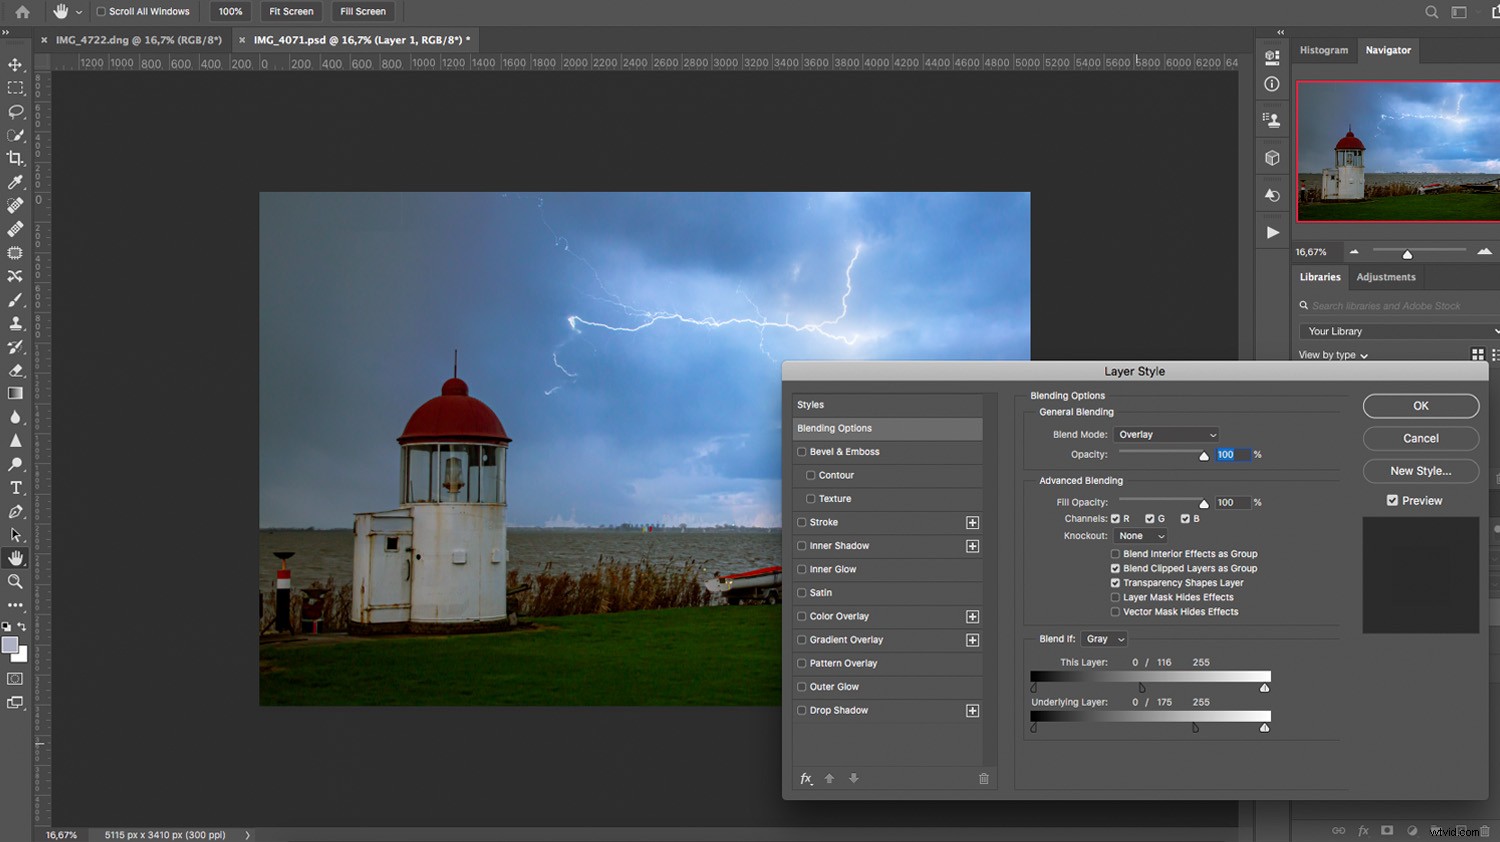Click the New Style button

[1420, 470]
